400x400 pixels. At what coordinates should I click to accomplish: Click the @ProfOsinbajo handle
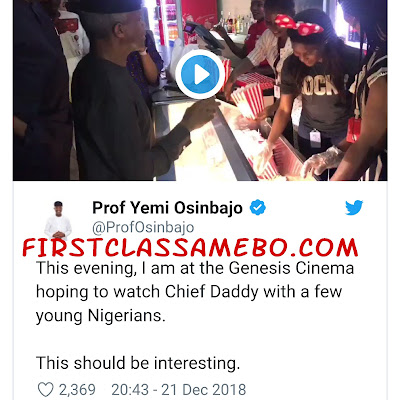(x=143, y=228)
